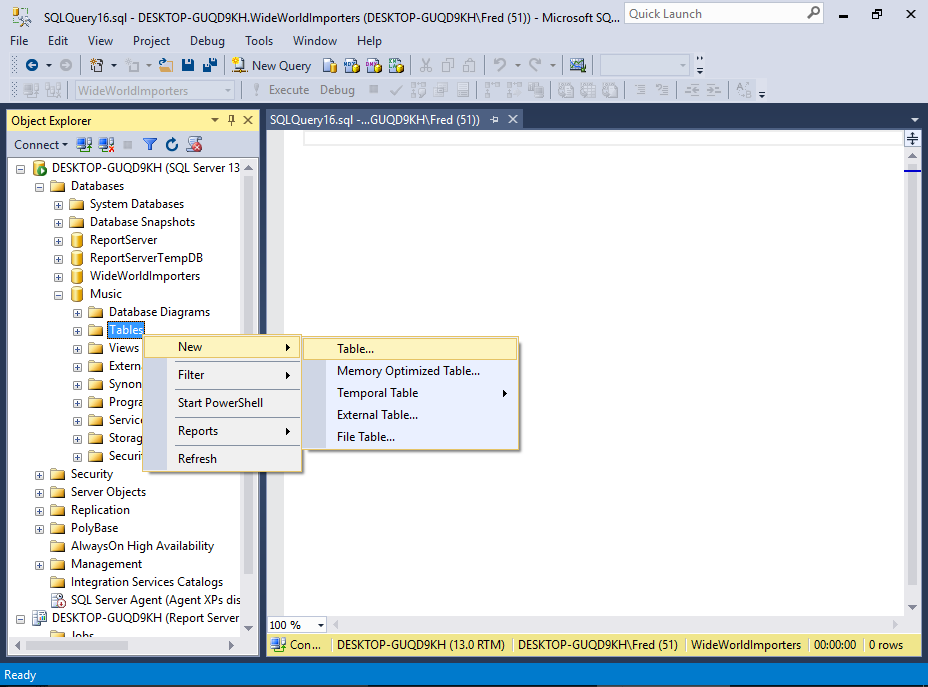928x687 pixels.
Task: Choose Start PowerShell in context menu
Action: coord(220,403)
